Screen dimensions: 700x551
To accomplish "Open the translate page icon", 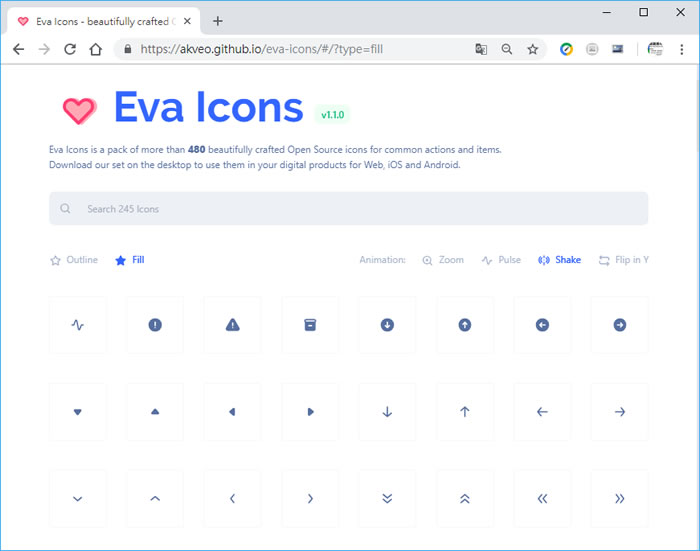I will (481, 49).
